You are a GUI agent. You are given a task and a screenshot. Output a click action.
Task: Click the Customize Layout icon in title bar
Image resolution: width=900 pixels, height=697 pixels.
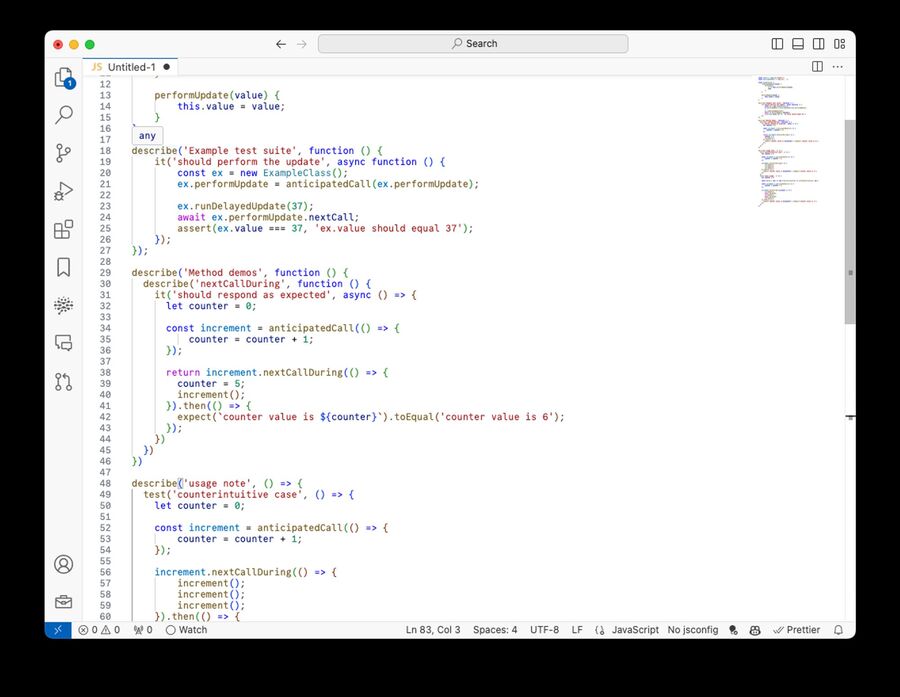[840, 44]
